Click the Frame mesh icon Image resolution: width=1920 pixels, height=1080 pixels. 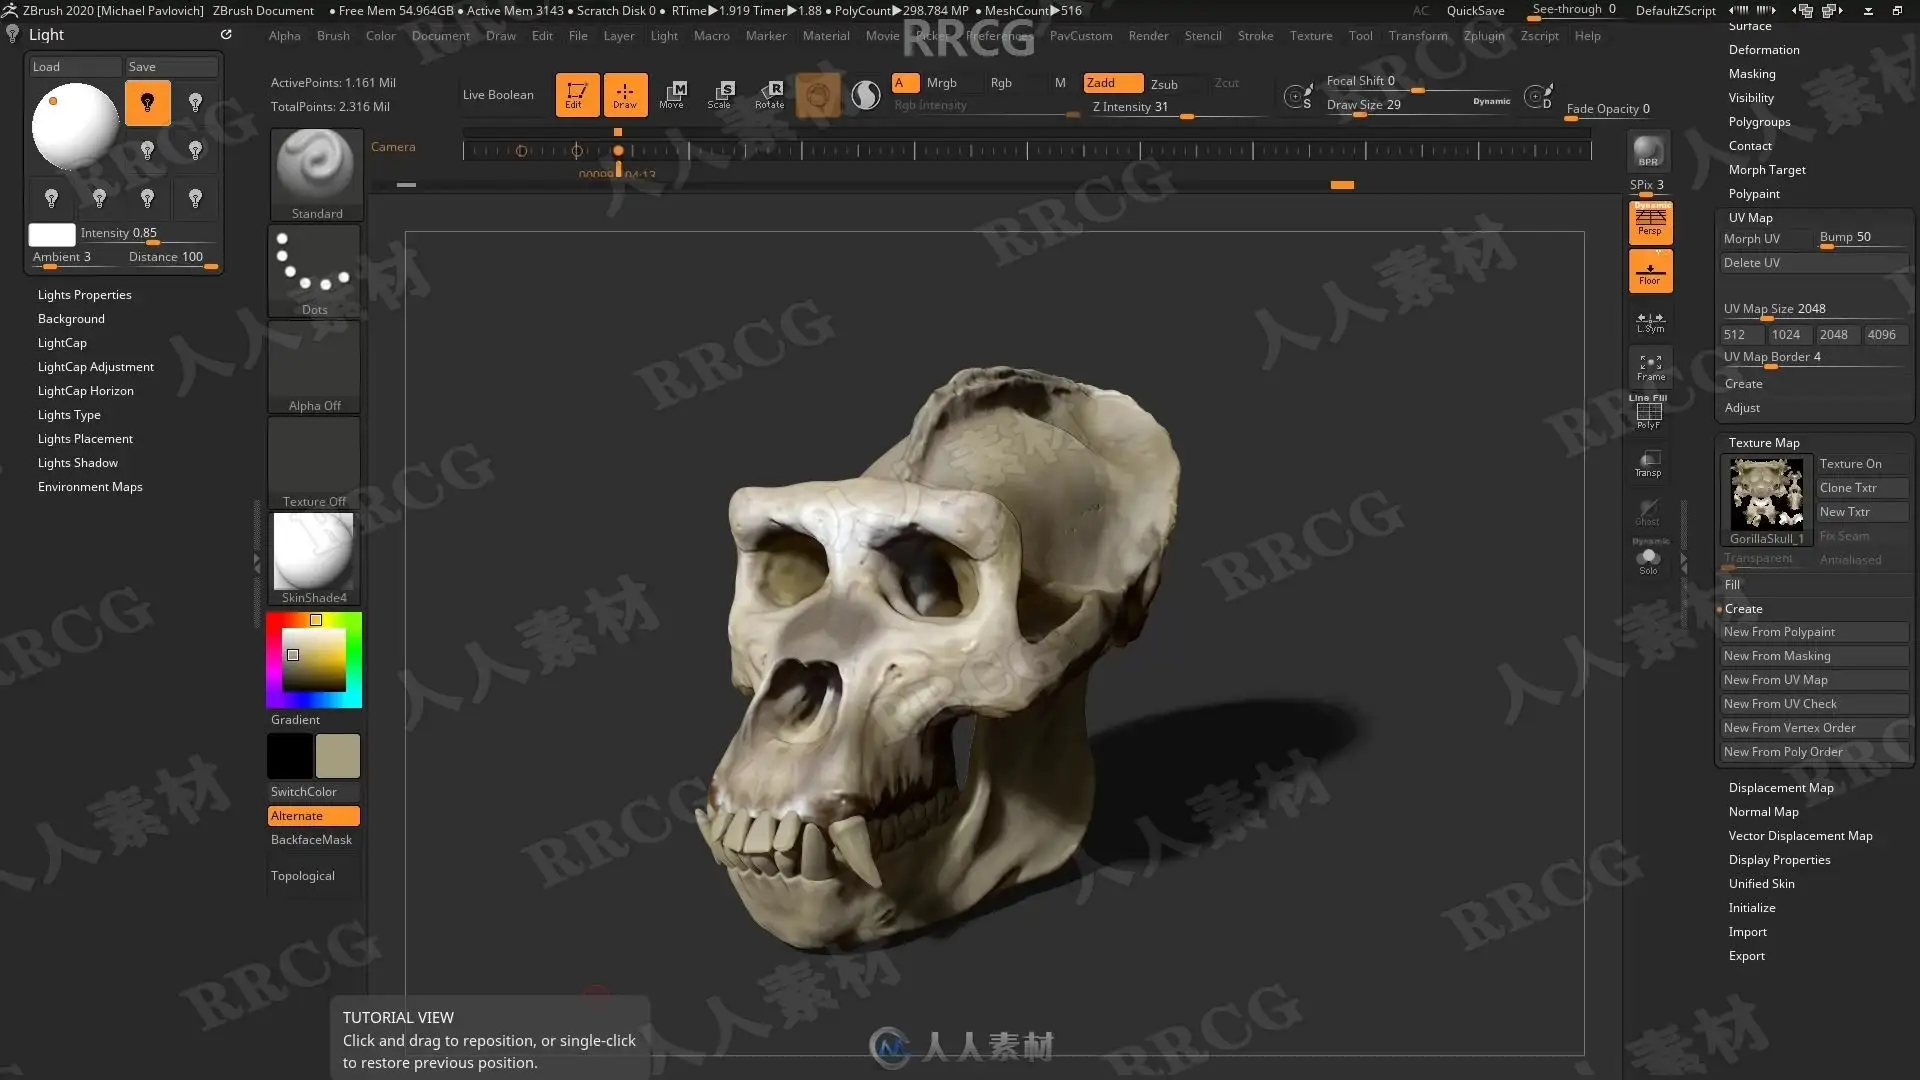(x=1650, y=367)
